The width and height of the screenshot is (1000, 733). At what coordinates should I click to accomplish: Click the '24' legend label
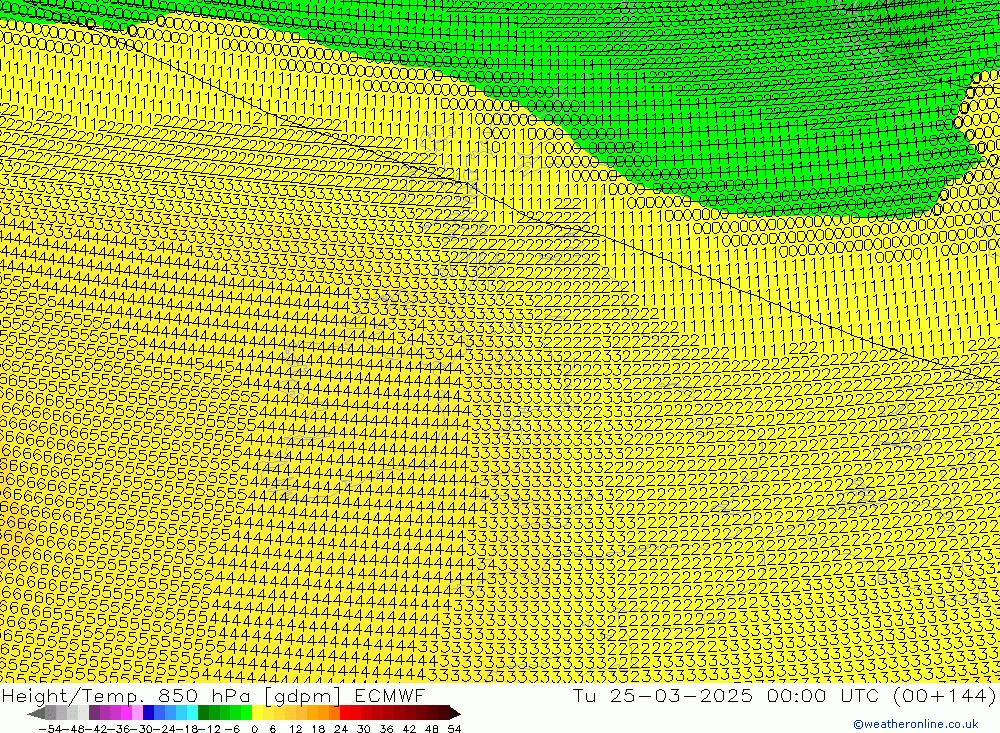coord(341,729)
